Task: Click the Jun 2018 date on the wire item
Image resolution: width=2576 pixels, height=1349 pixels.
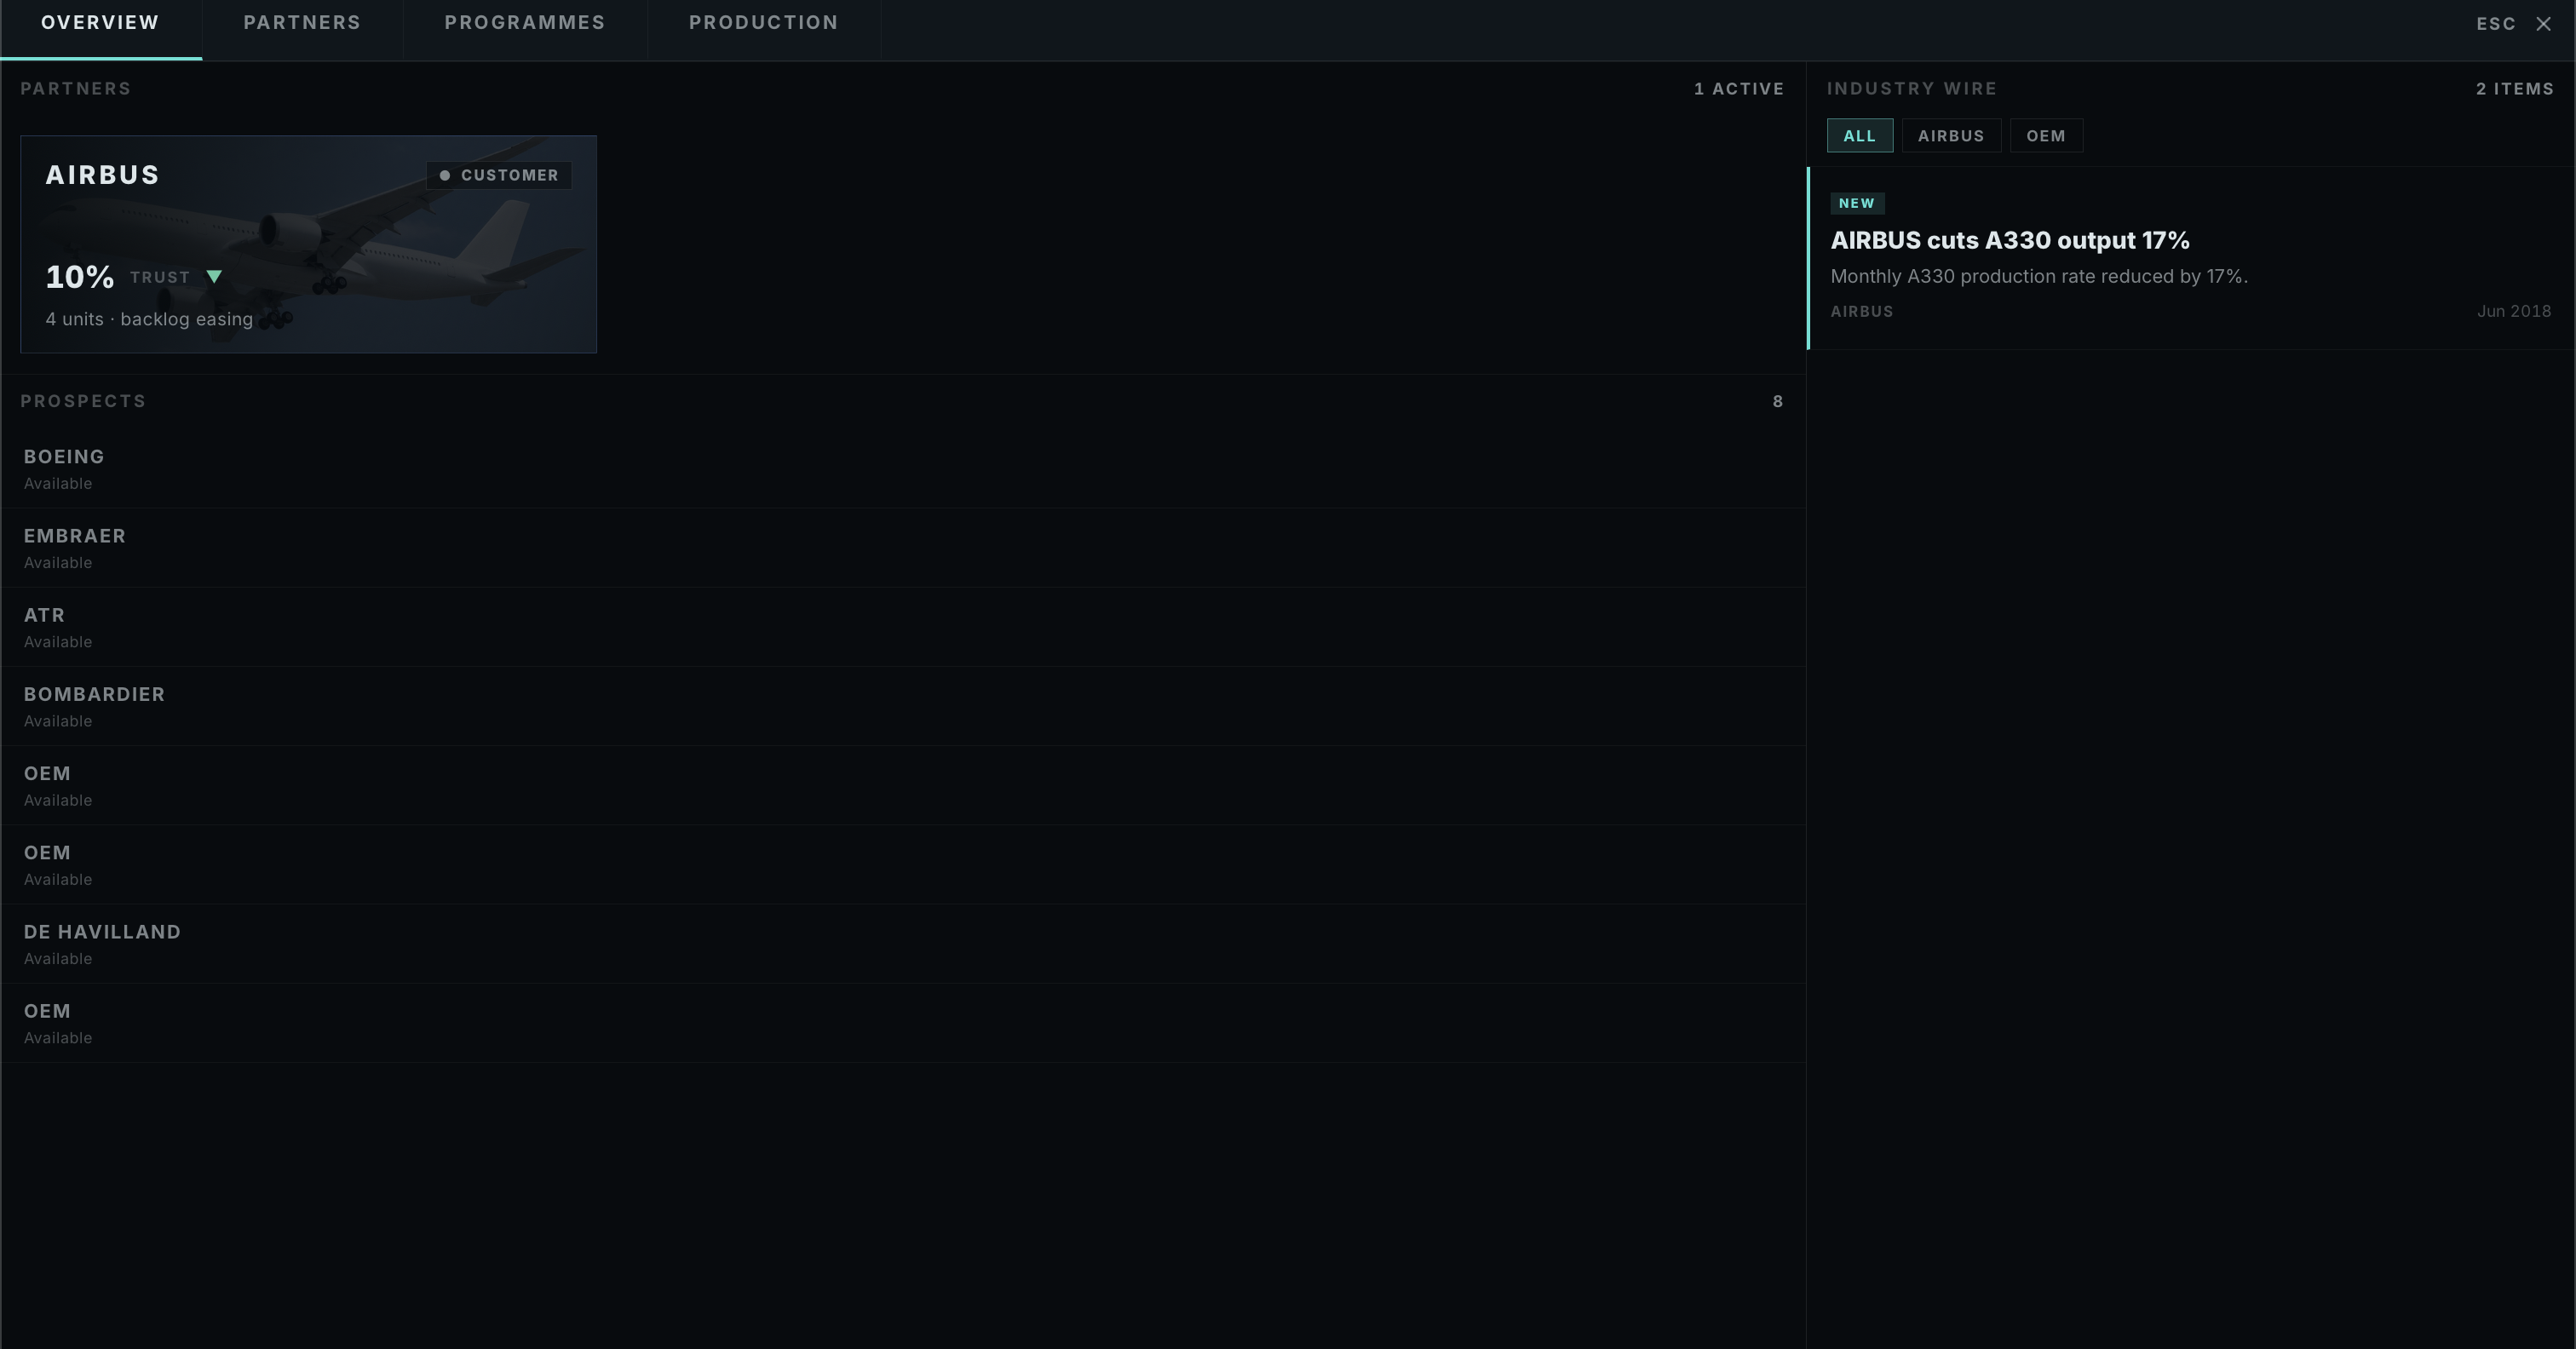Action: [x=2514, y=311]
